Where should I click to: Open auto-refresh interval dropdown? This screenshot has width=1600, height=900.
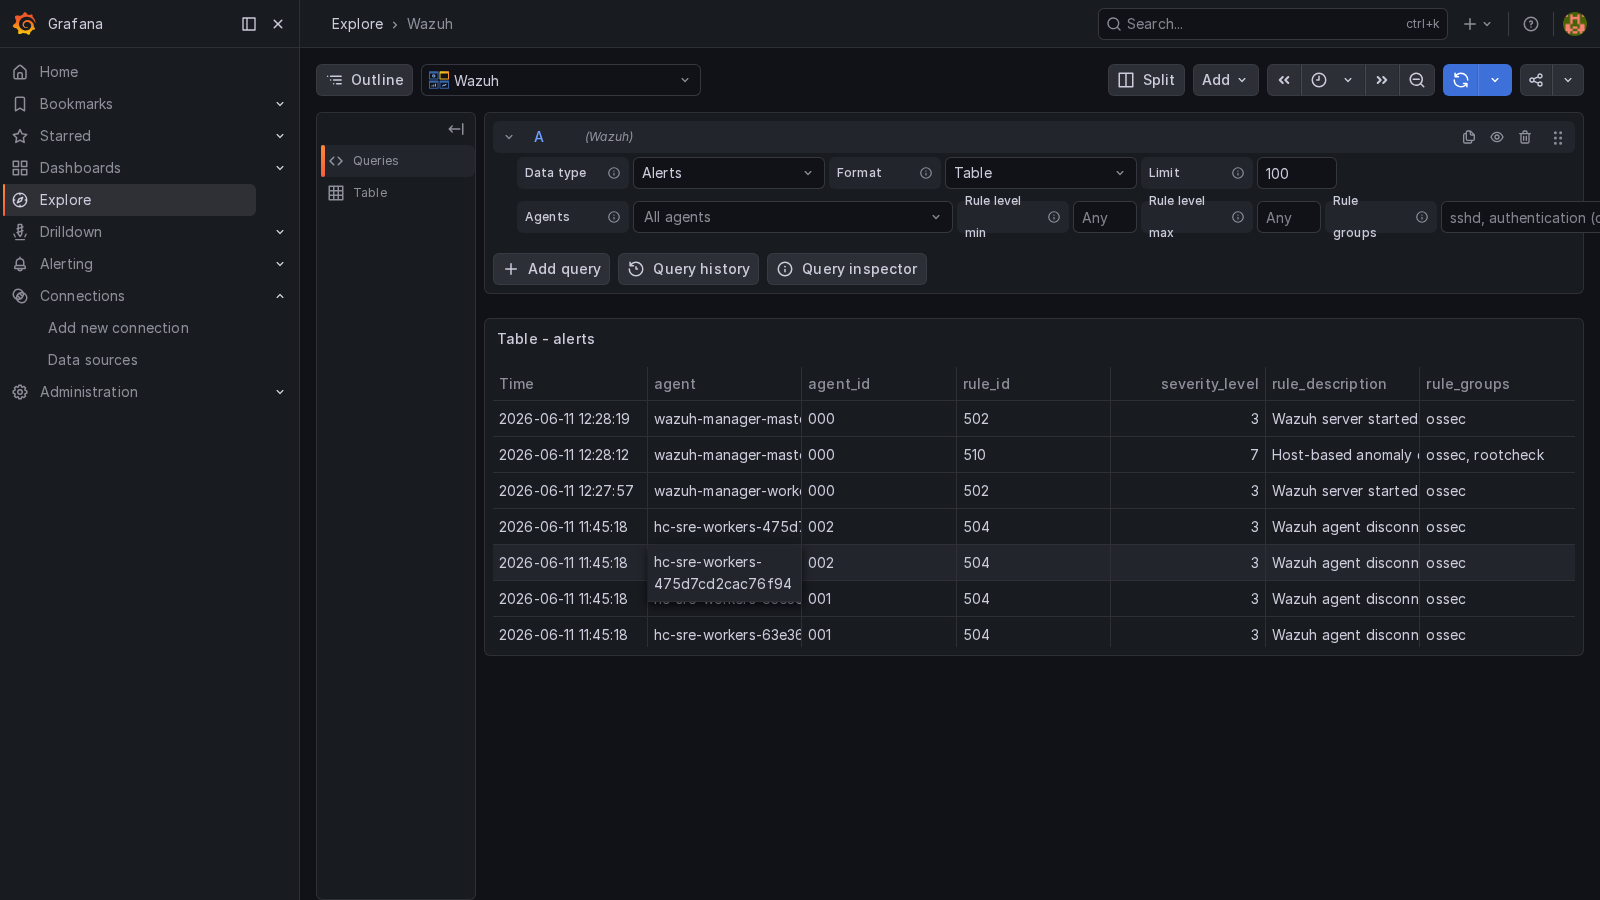pyautogui.click(x=1495, y=80)
